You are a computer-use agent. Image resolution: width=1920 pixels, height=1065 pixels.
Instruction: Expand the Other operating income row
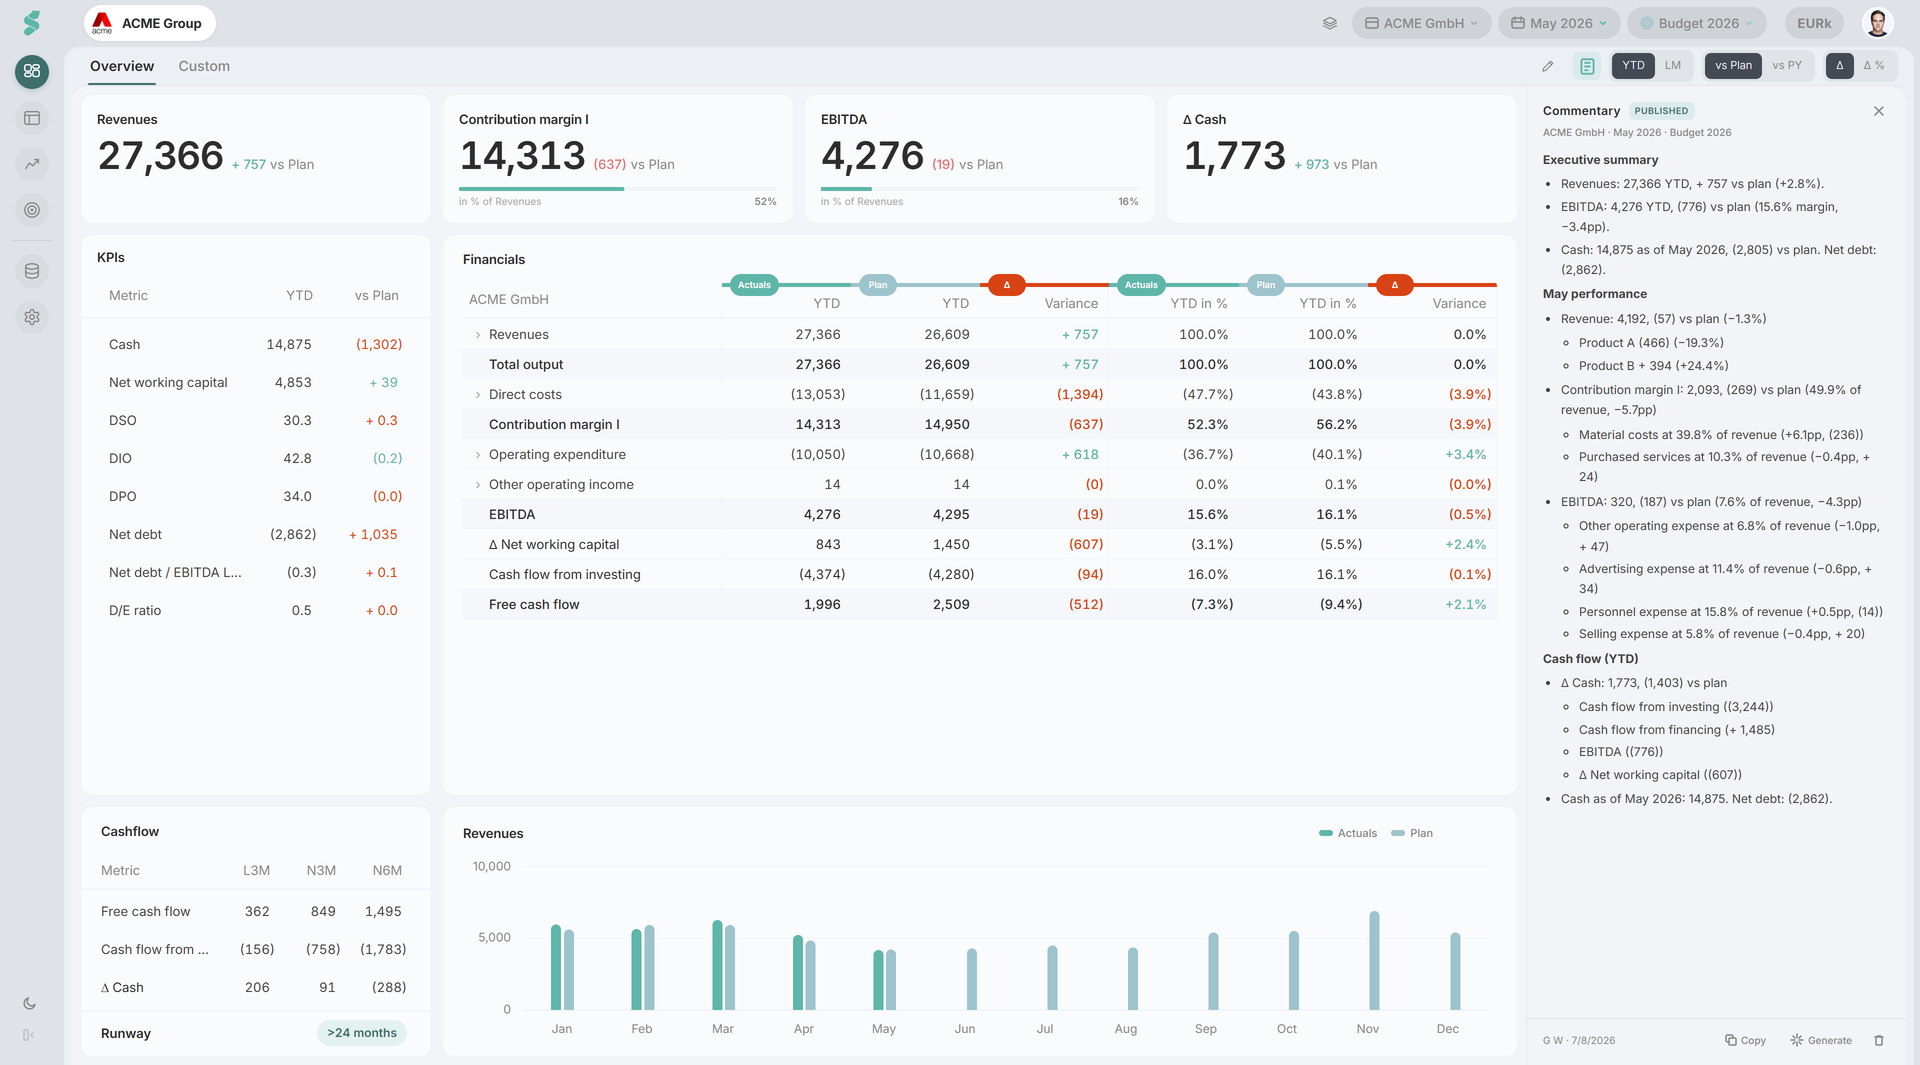[477, 485]
